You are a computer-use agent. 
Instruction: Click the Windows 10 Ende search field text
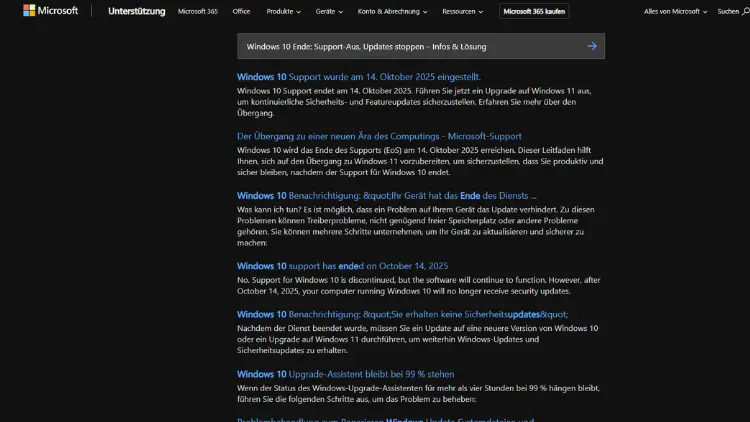pyautogui.click(x=366, y=46)
